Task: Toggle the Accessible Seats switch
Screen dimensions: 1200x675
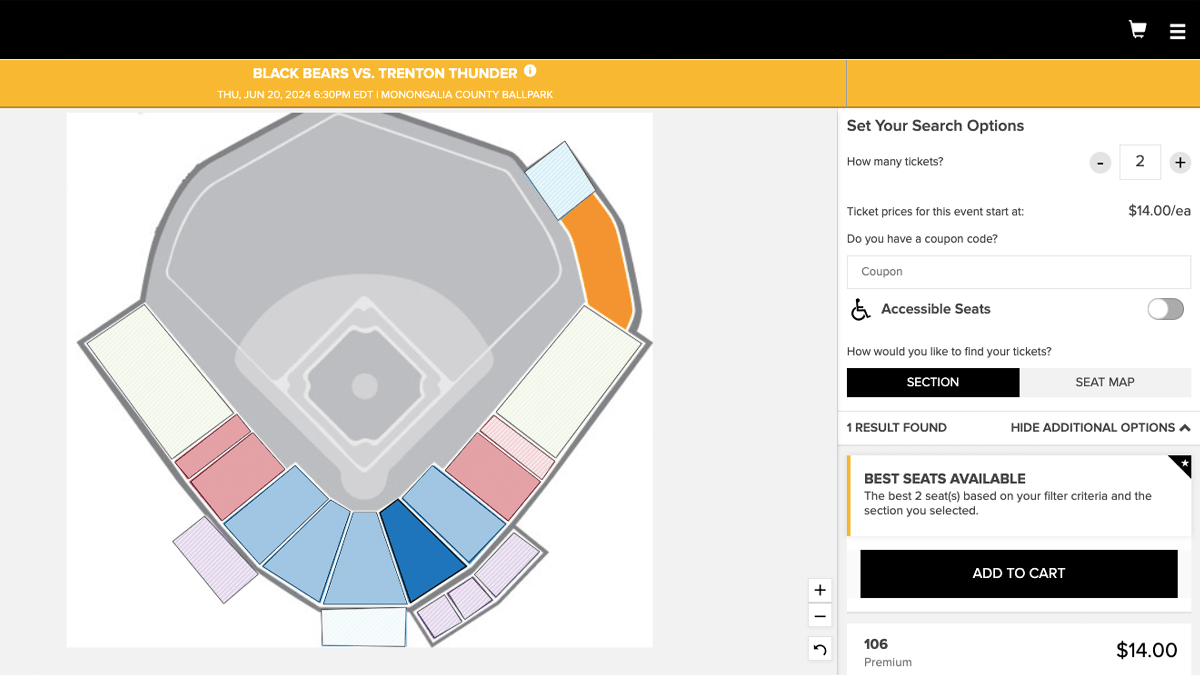Action: [x=1165, y=309]
